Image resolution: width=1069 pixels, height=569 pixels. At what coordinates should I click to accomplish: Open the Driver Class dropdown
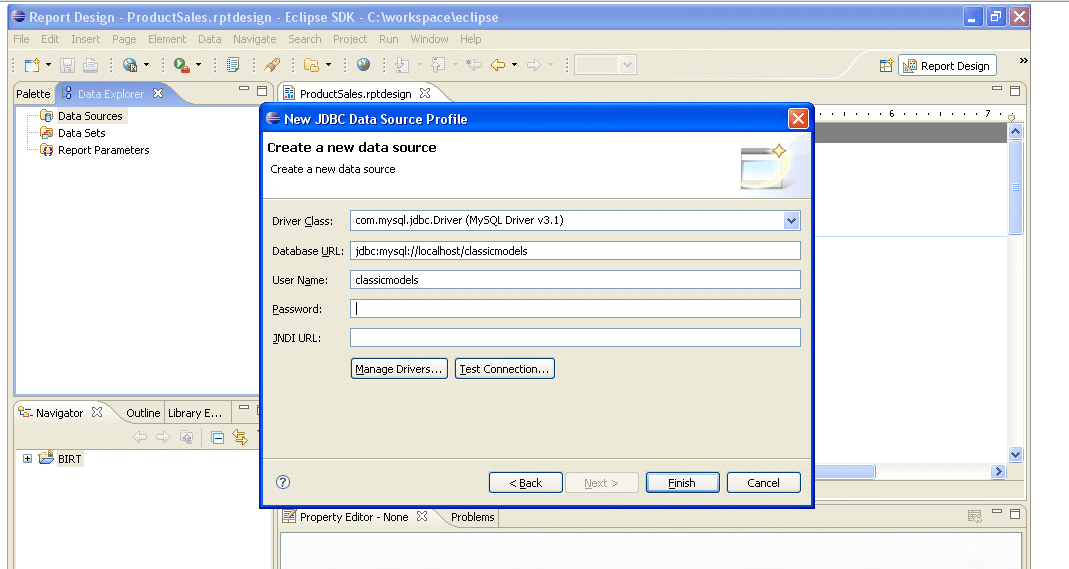(x=791, y=221)
